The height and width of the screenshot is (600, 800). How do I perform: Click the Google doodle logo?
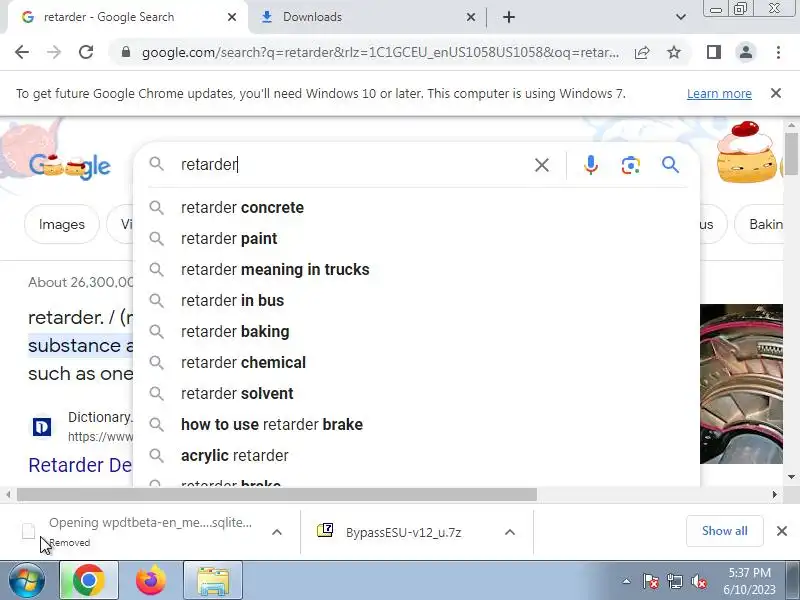(x=69, y=165)
